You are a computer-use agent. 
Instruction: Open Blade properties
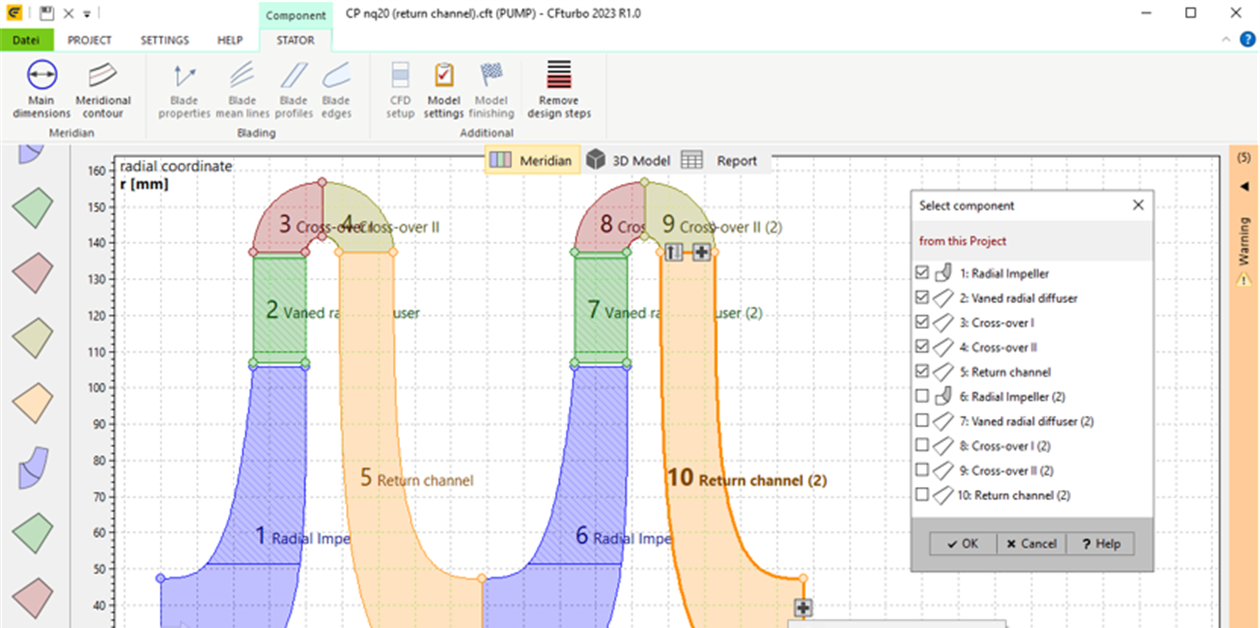click(184, 88)
